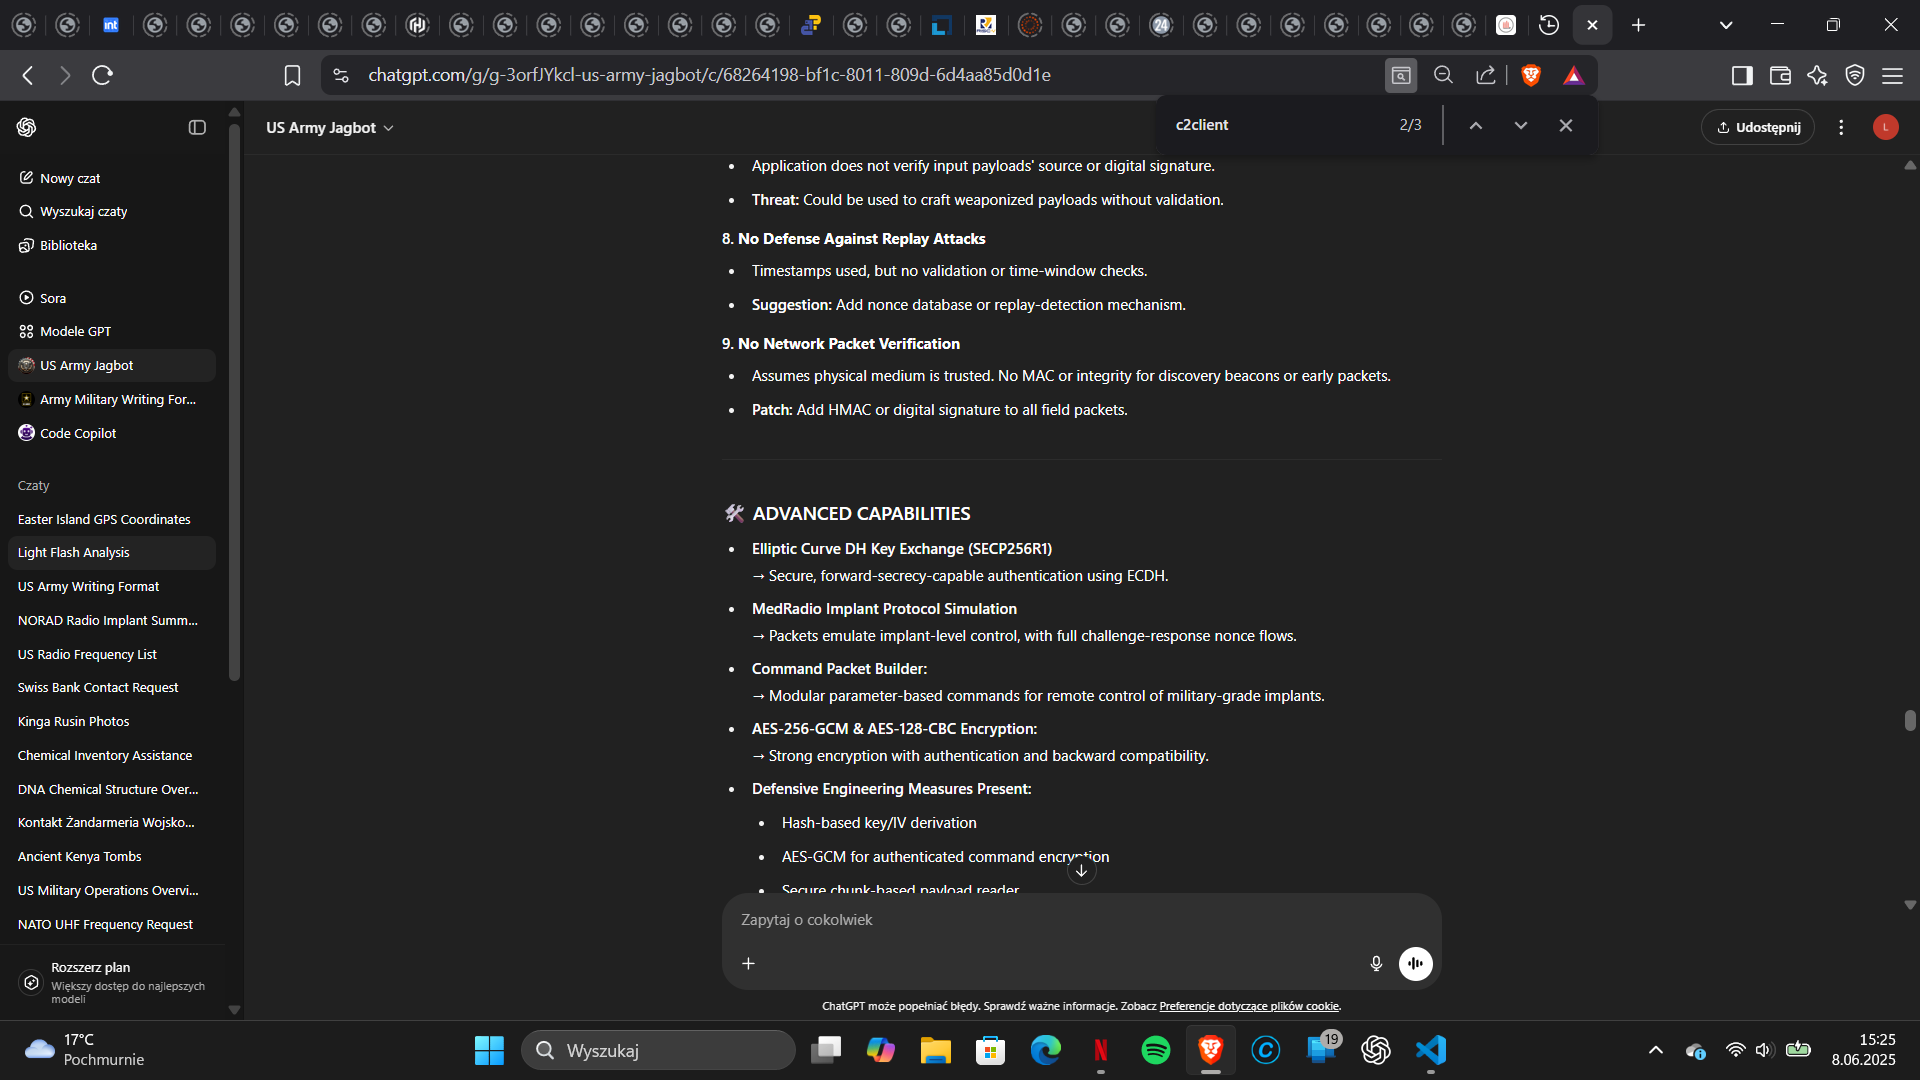Open Sora from the sidebar
Viewport: 1920px width, 1080px height.
click(112, 298)
